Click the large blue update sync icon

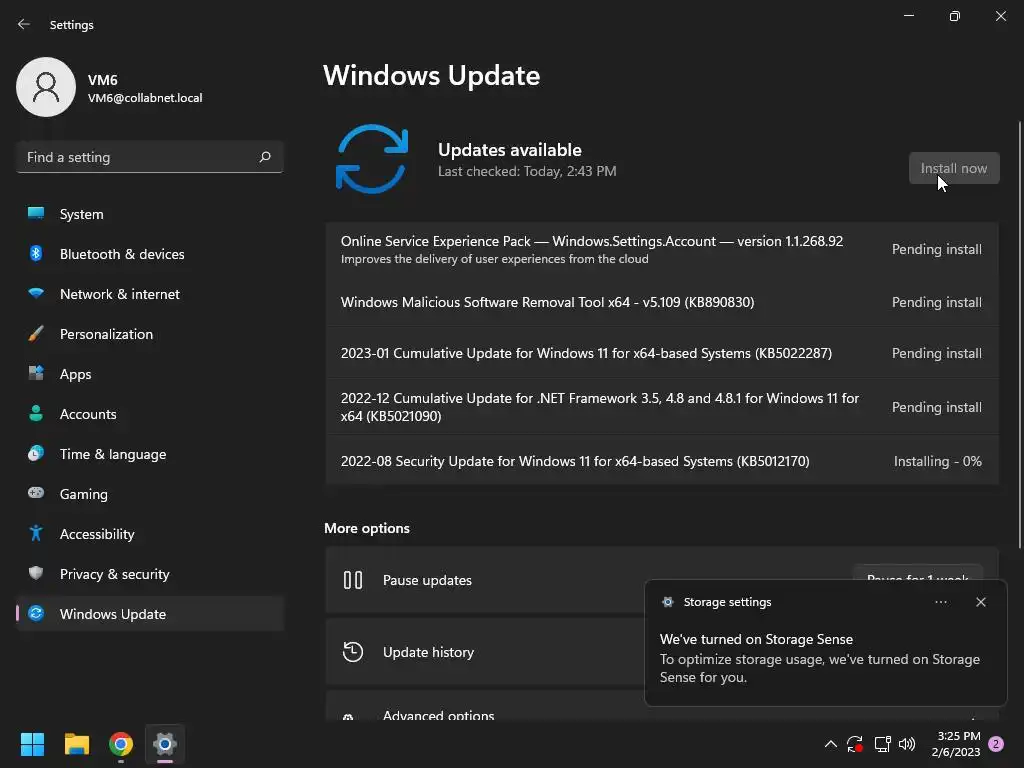tap(372, 159)
